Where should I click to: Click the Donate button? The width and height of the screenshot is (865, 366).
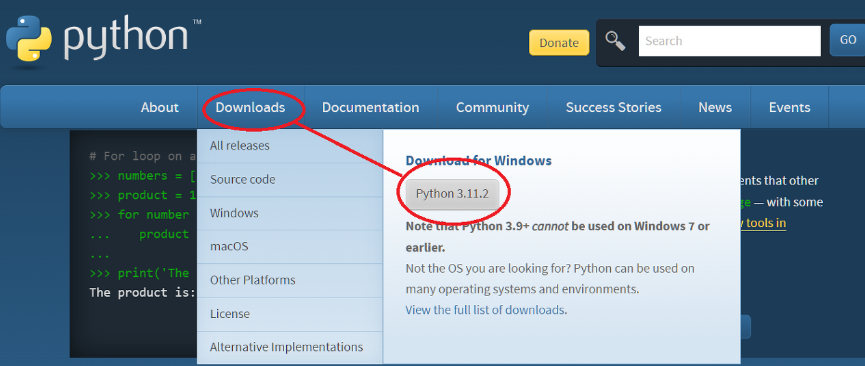[559, 43]
